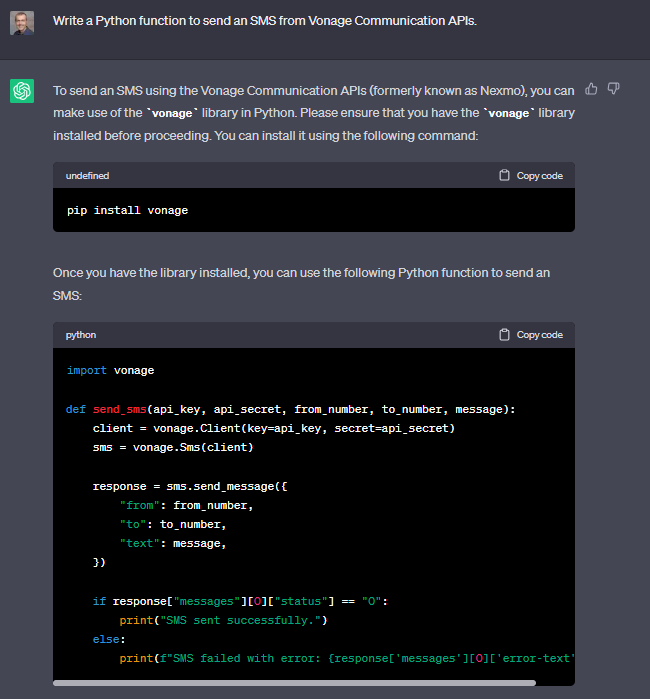
Task: Click the first inline `vonage` code term
Action: pyautogui.click(x=172, y=113)
